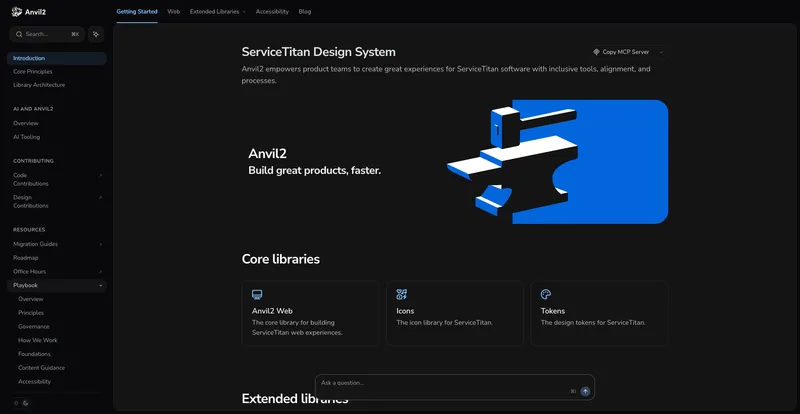Screen dimensions: 800x414
Task: Click the external-link arrow beside Code Contributions
Action: coord(101,175)
